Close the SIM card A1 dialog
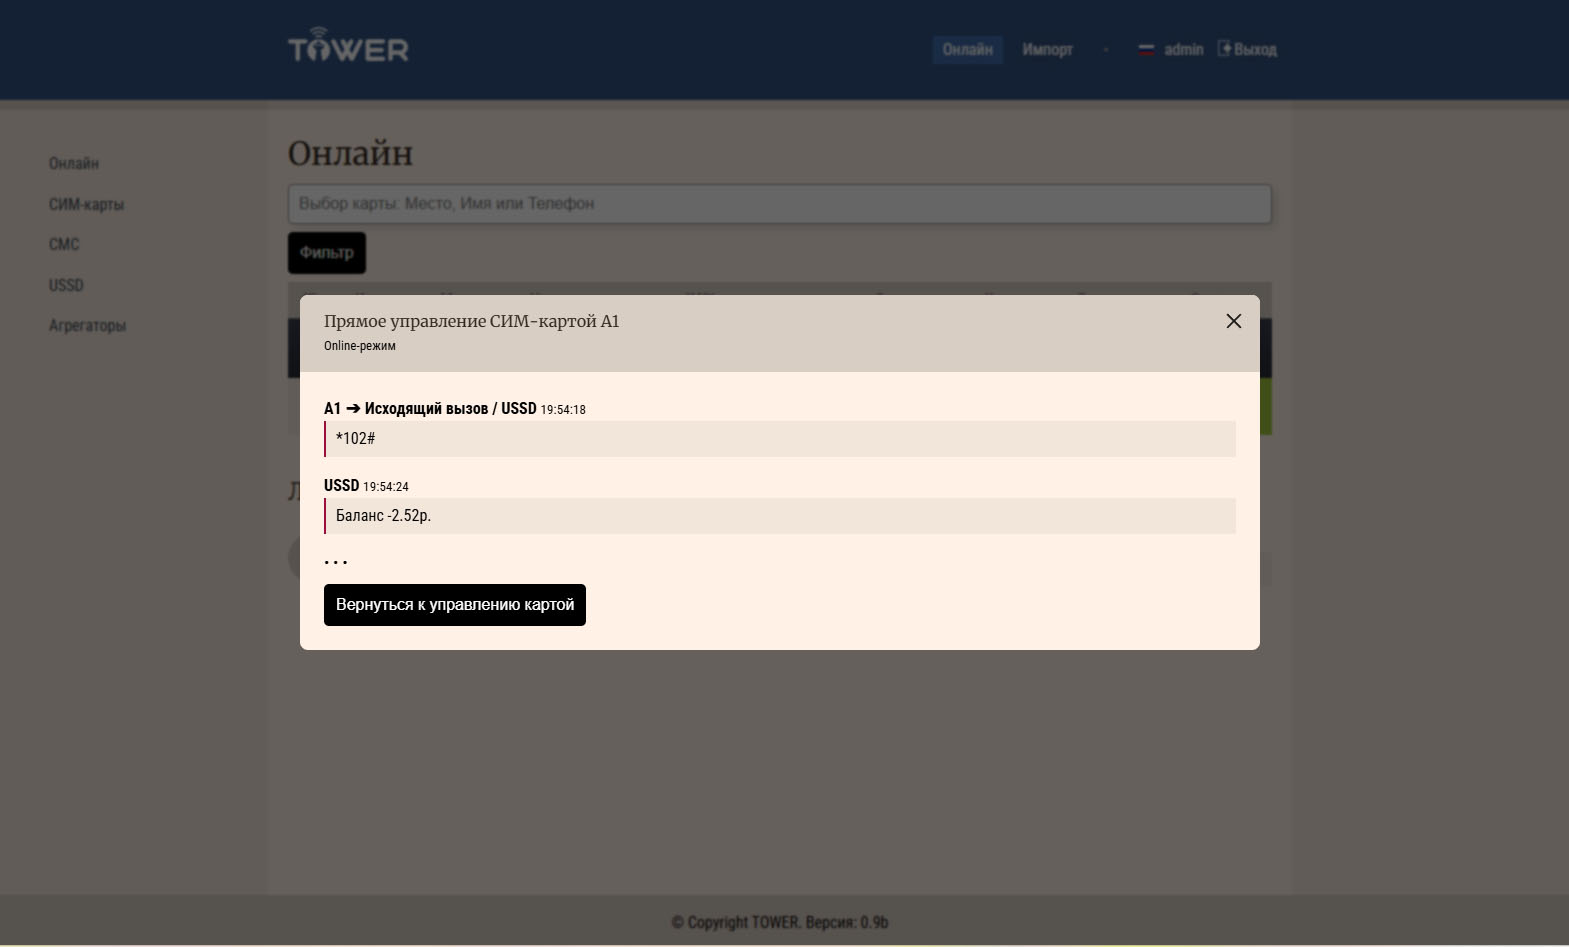Screen dimensions: 1569x947 (1233, 321)
